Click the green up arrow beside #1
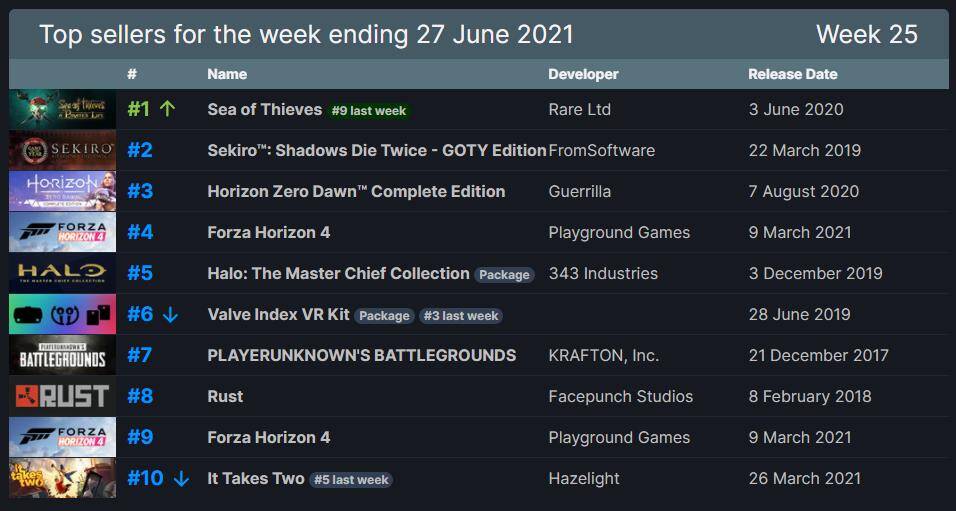 (167, 109)
